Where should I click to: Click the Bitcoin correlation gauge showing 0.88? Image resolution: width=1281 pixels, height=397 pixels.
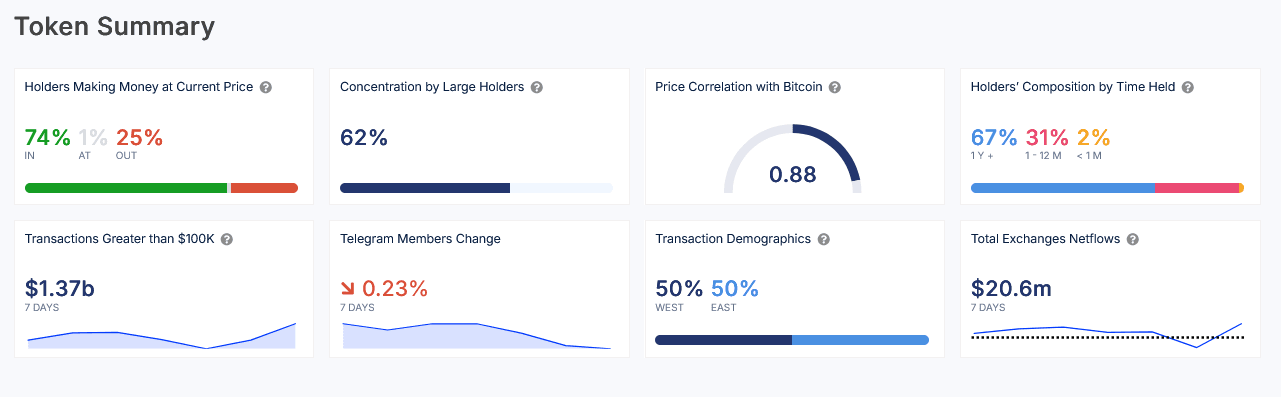[x=792, y=158]
